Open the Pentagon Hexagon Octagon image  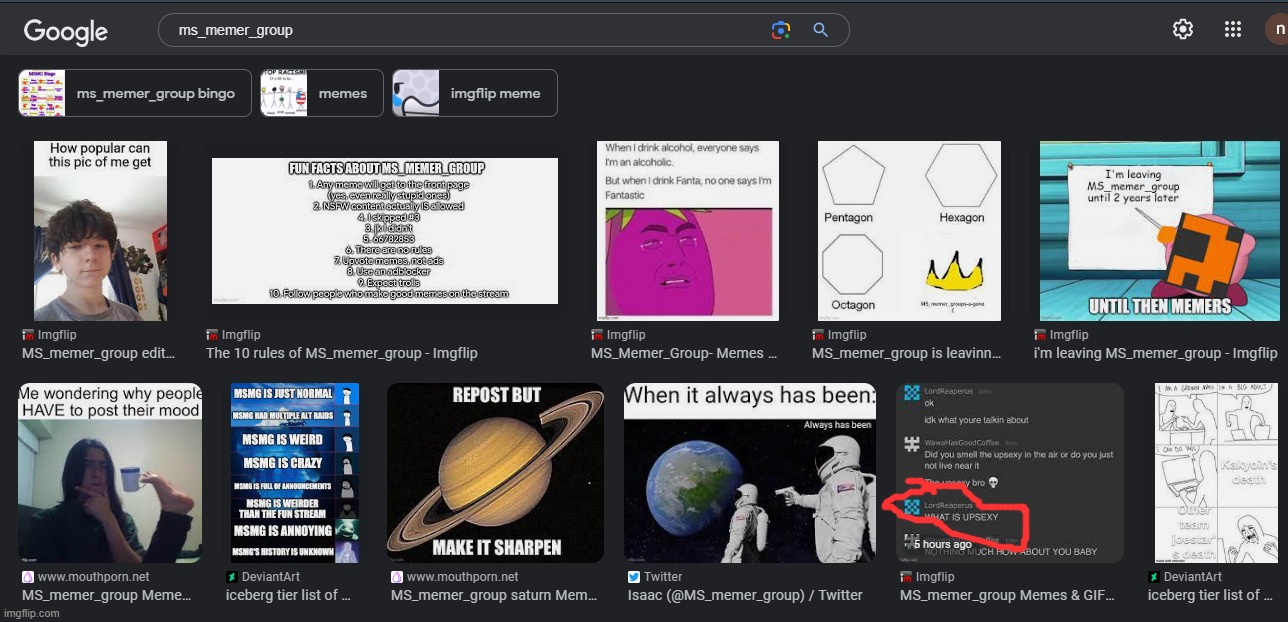(x=909, y=231)
